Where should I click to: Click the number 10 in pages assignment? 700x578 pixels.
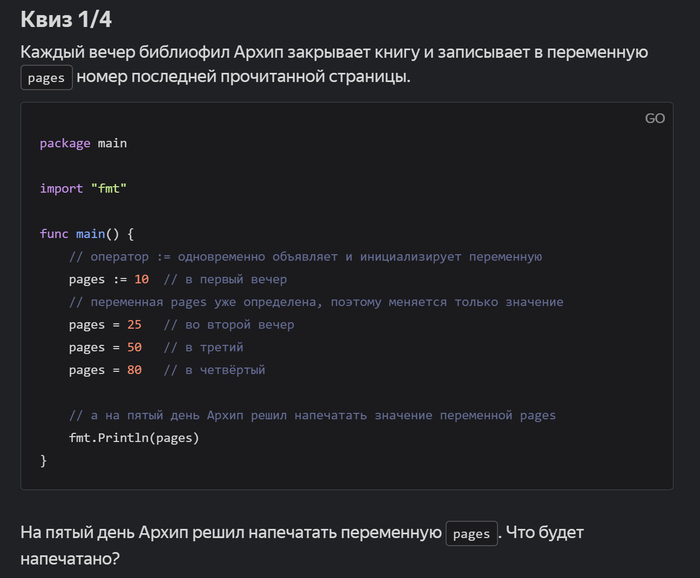[x=141, y=279]
